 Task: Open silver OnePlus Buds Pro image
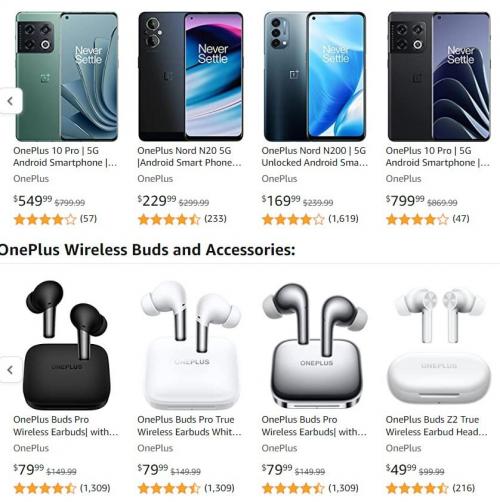tap(315, 345)
